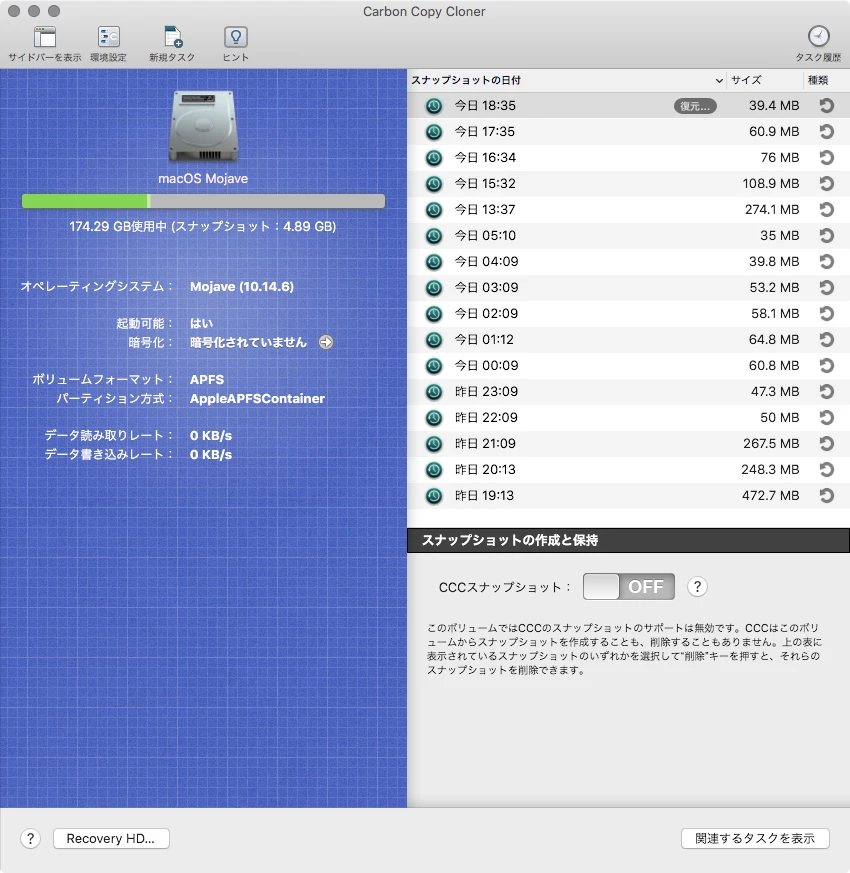Click the 267.5 MB size value
Viewport: 850px width, 873px height.
point(771,444)
